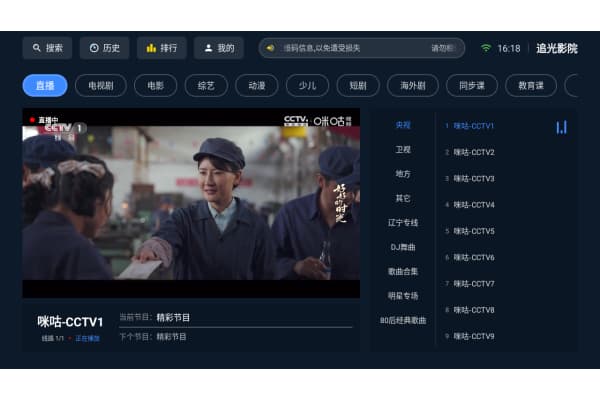Click the Wi-Fi status icon
Viewport: 600px width, 400px height.
coord(486,48)
